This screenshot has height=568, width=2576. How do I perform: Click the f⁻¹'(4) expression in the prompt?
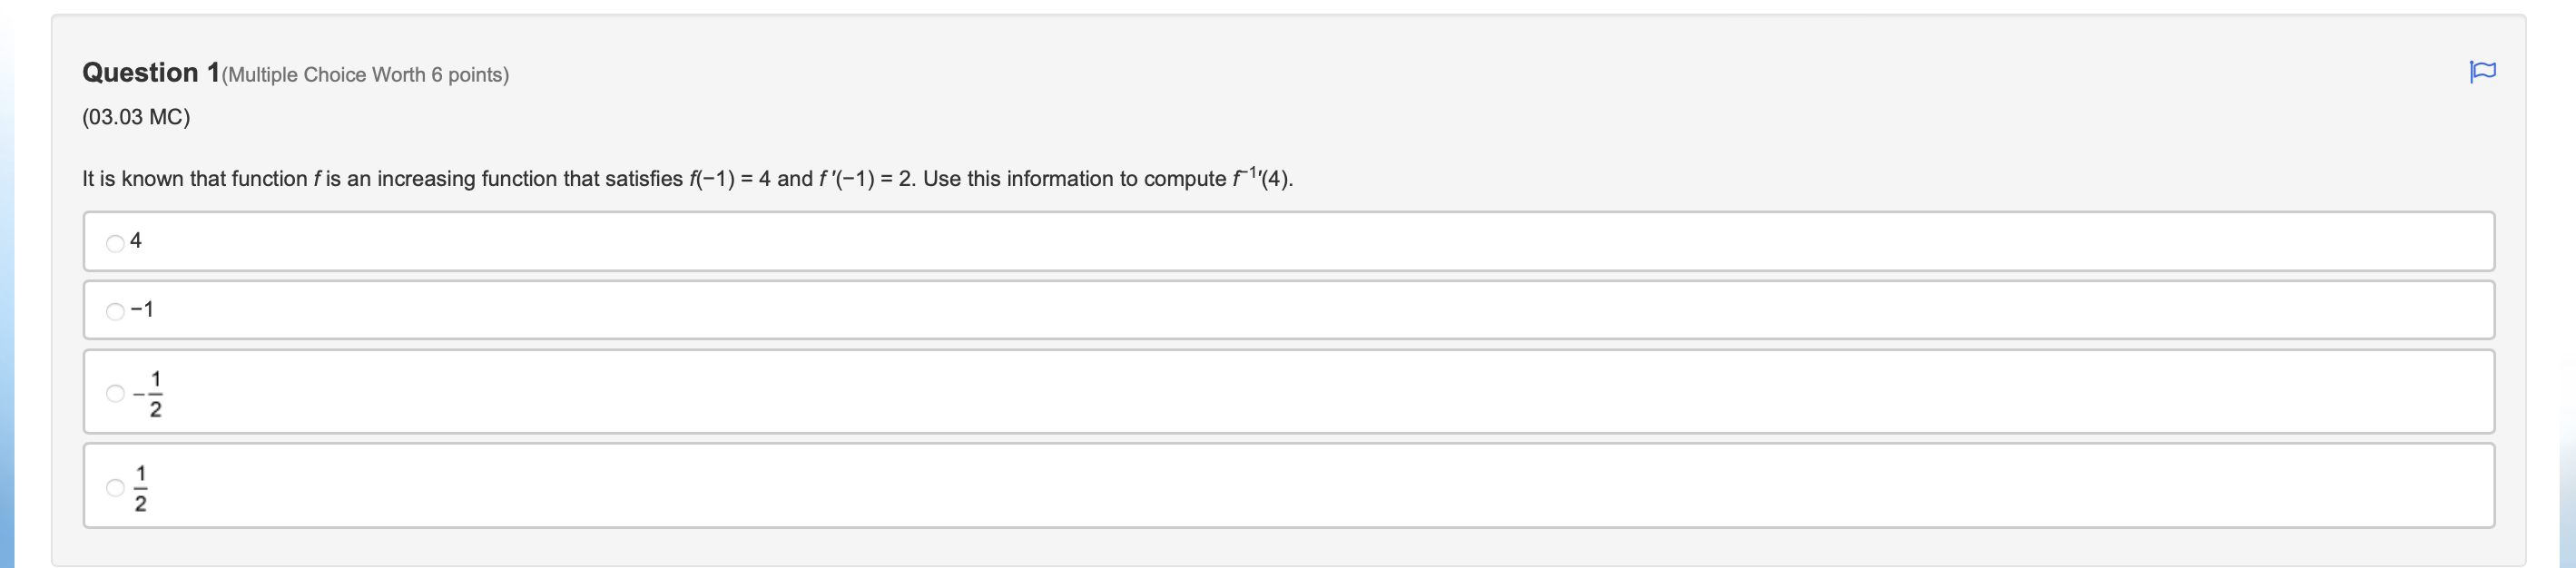pyautogui.click(x=1262, y=178)
